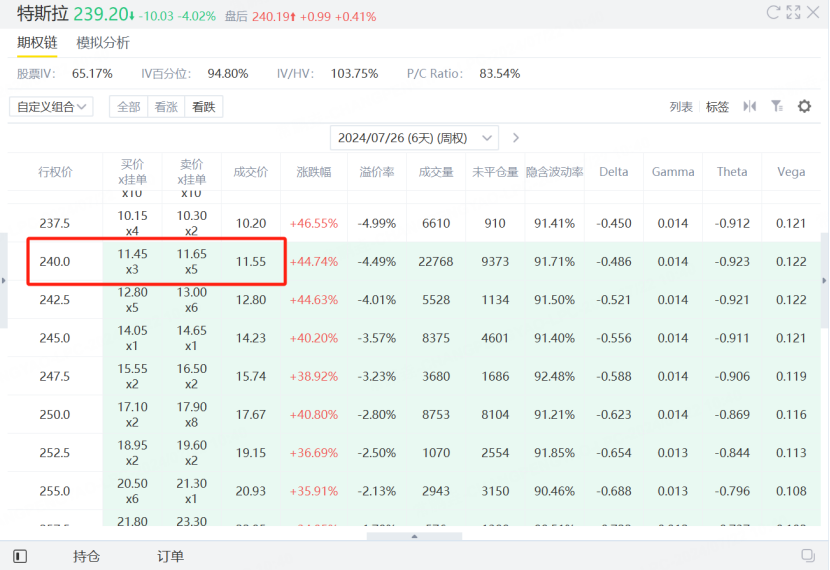The width and height of the screenshot is (830, 570).
Task: Click the 股票IV 65.17% value
Action: tap(92, 74)
